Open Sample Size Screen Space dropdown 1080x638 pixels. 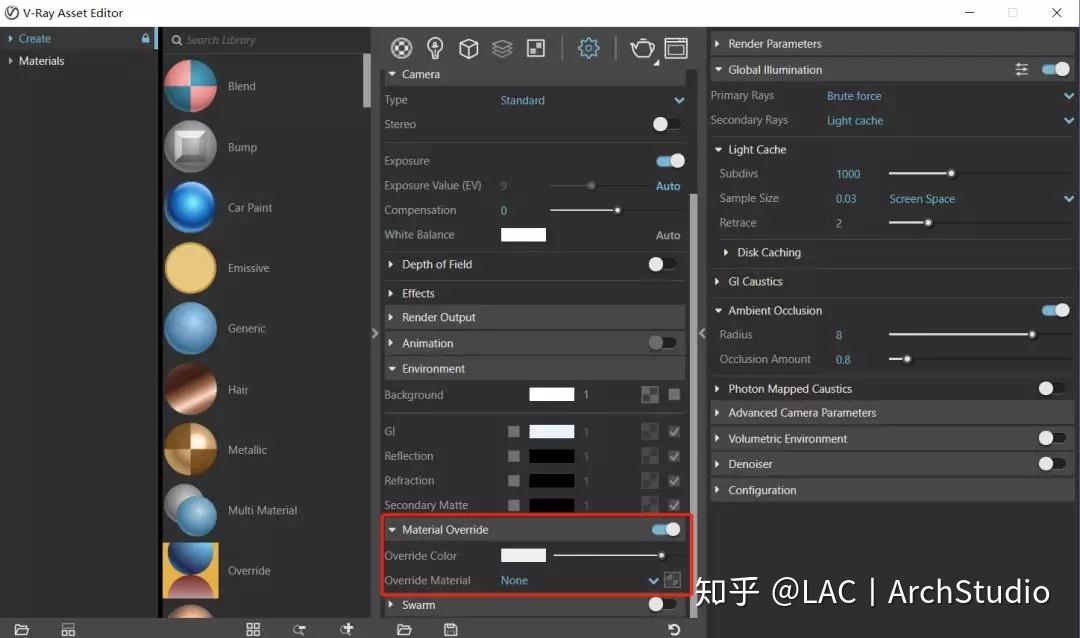click(981, 198)
